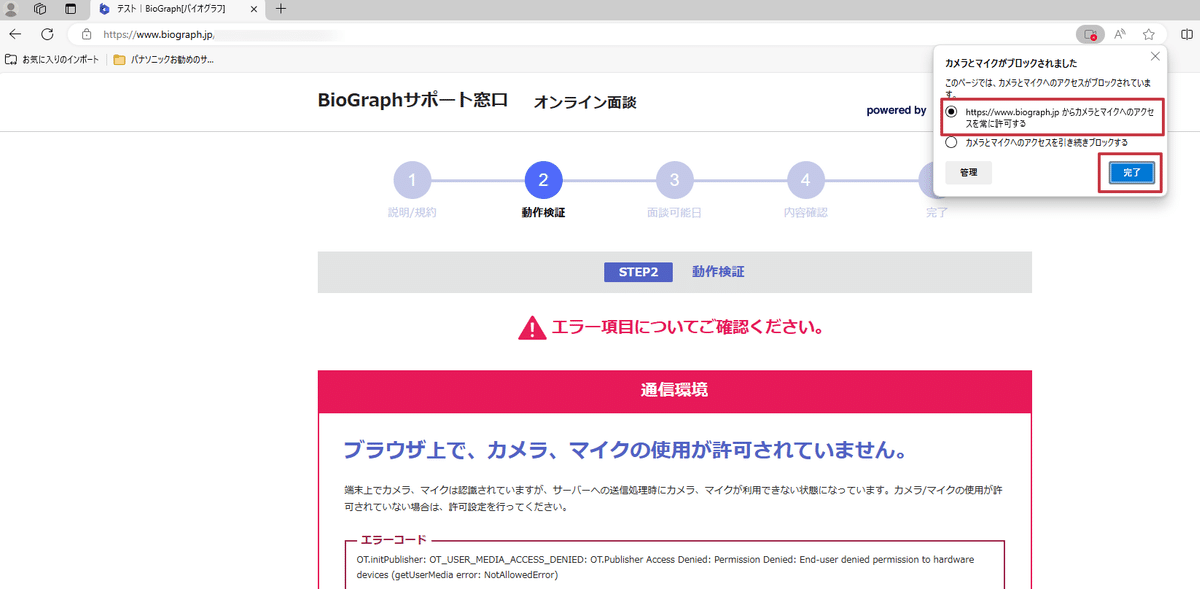Image resolution: width=1200 pixels, height=589 pixels.
Task: Click the 通信環境 section header
Action: (x=674, y=390)
